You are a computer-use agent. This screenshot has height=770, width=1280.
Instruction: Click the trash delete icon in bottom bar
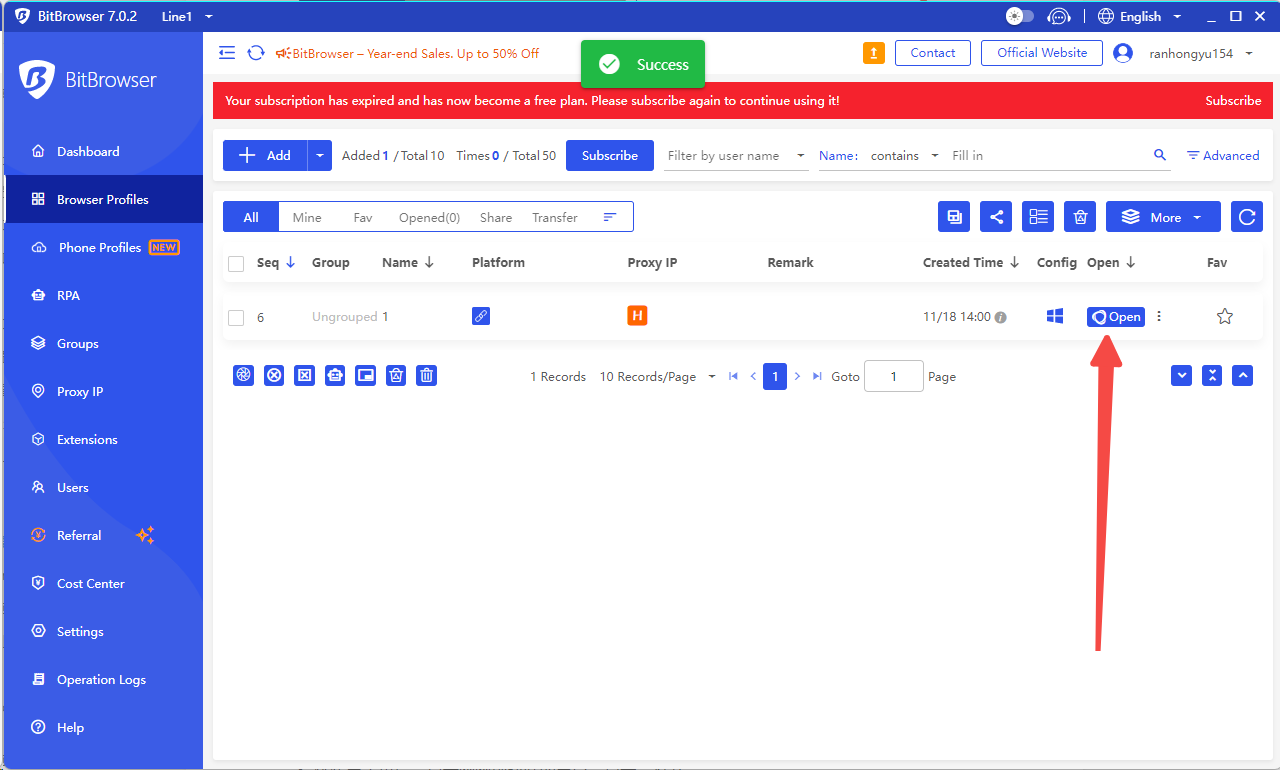[x=427, y=375]
